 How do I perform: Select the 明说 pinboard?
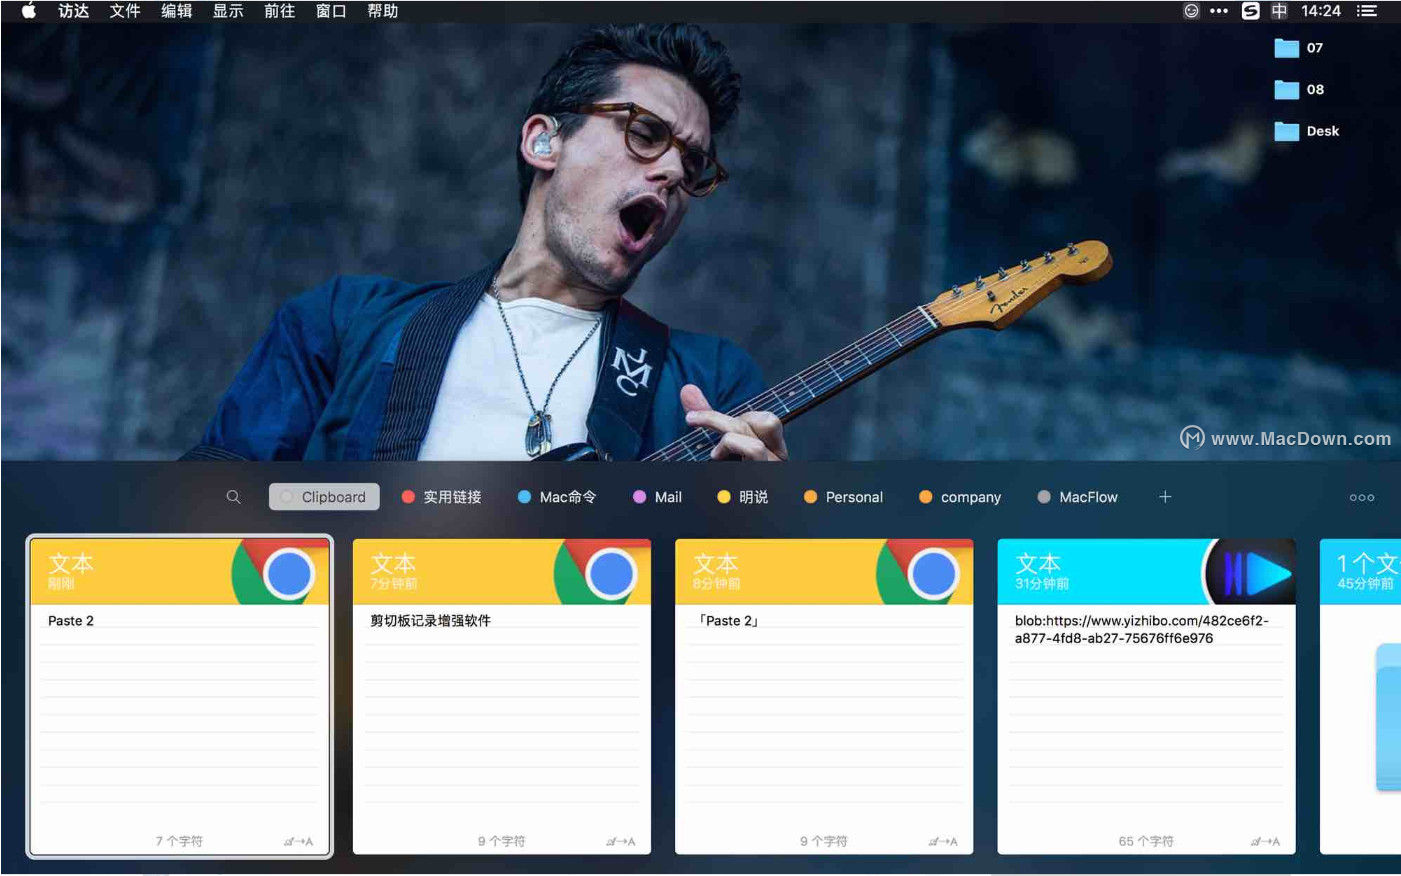pos(742,497)
